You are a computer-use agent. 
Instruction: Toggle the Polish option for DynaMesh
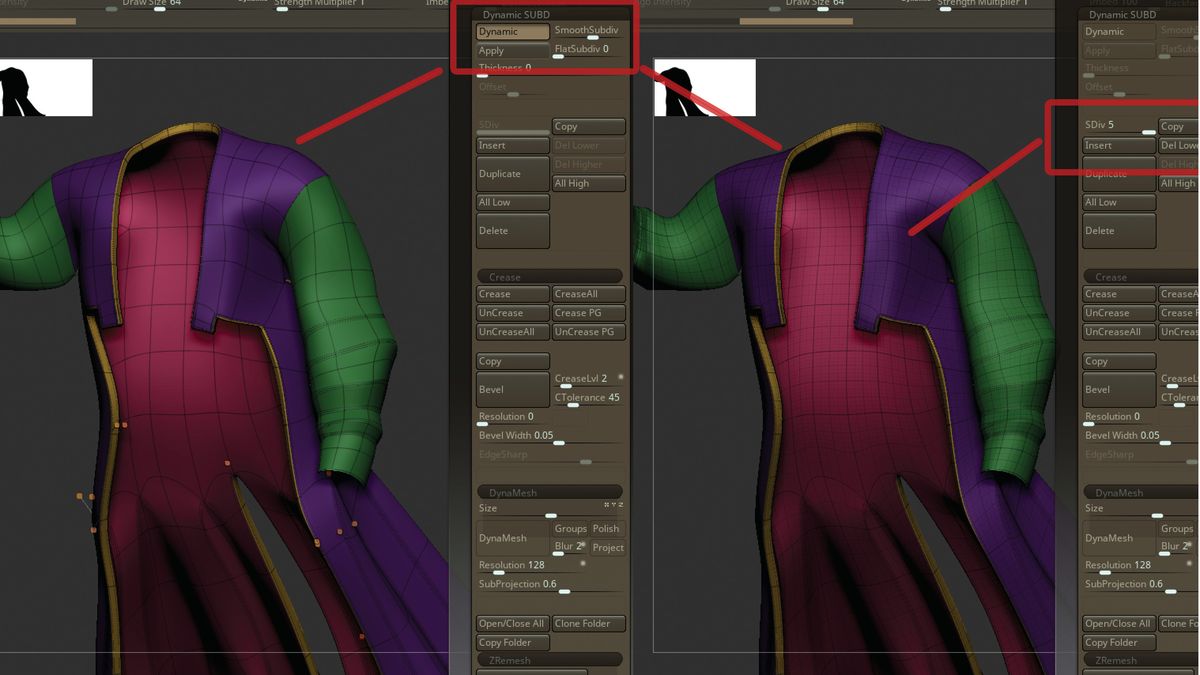[606, 528]
